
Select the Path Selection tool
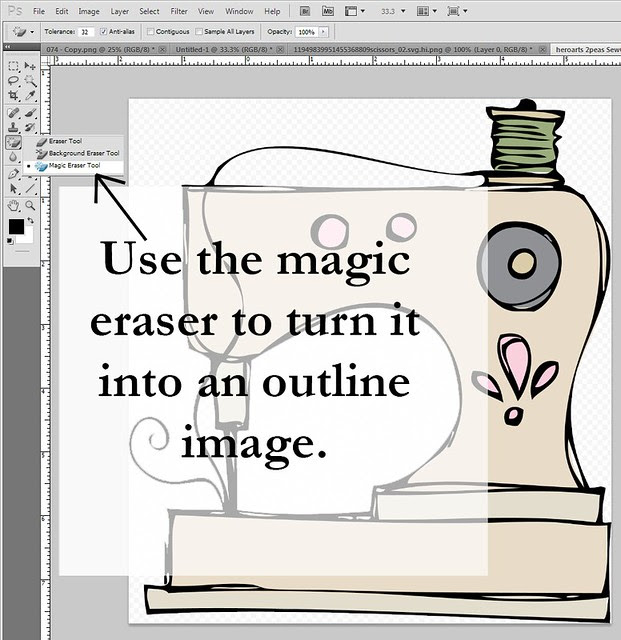tap(13, 189)
